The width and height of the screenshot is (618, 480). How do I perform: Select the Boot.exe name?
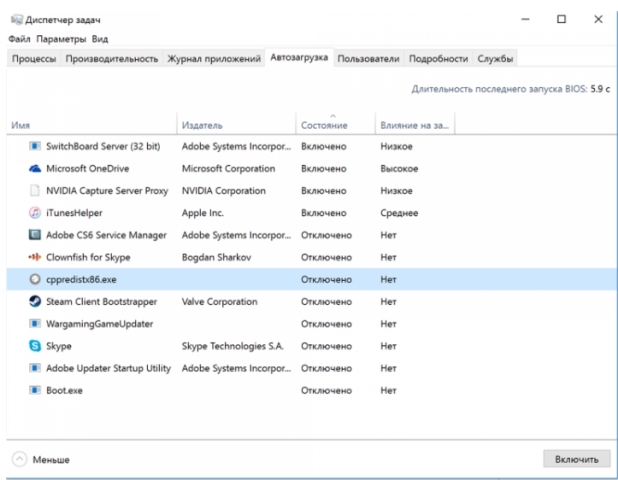(64, 390)
